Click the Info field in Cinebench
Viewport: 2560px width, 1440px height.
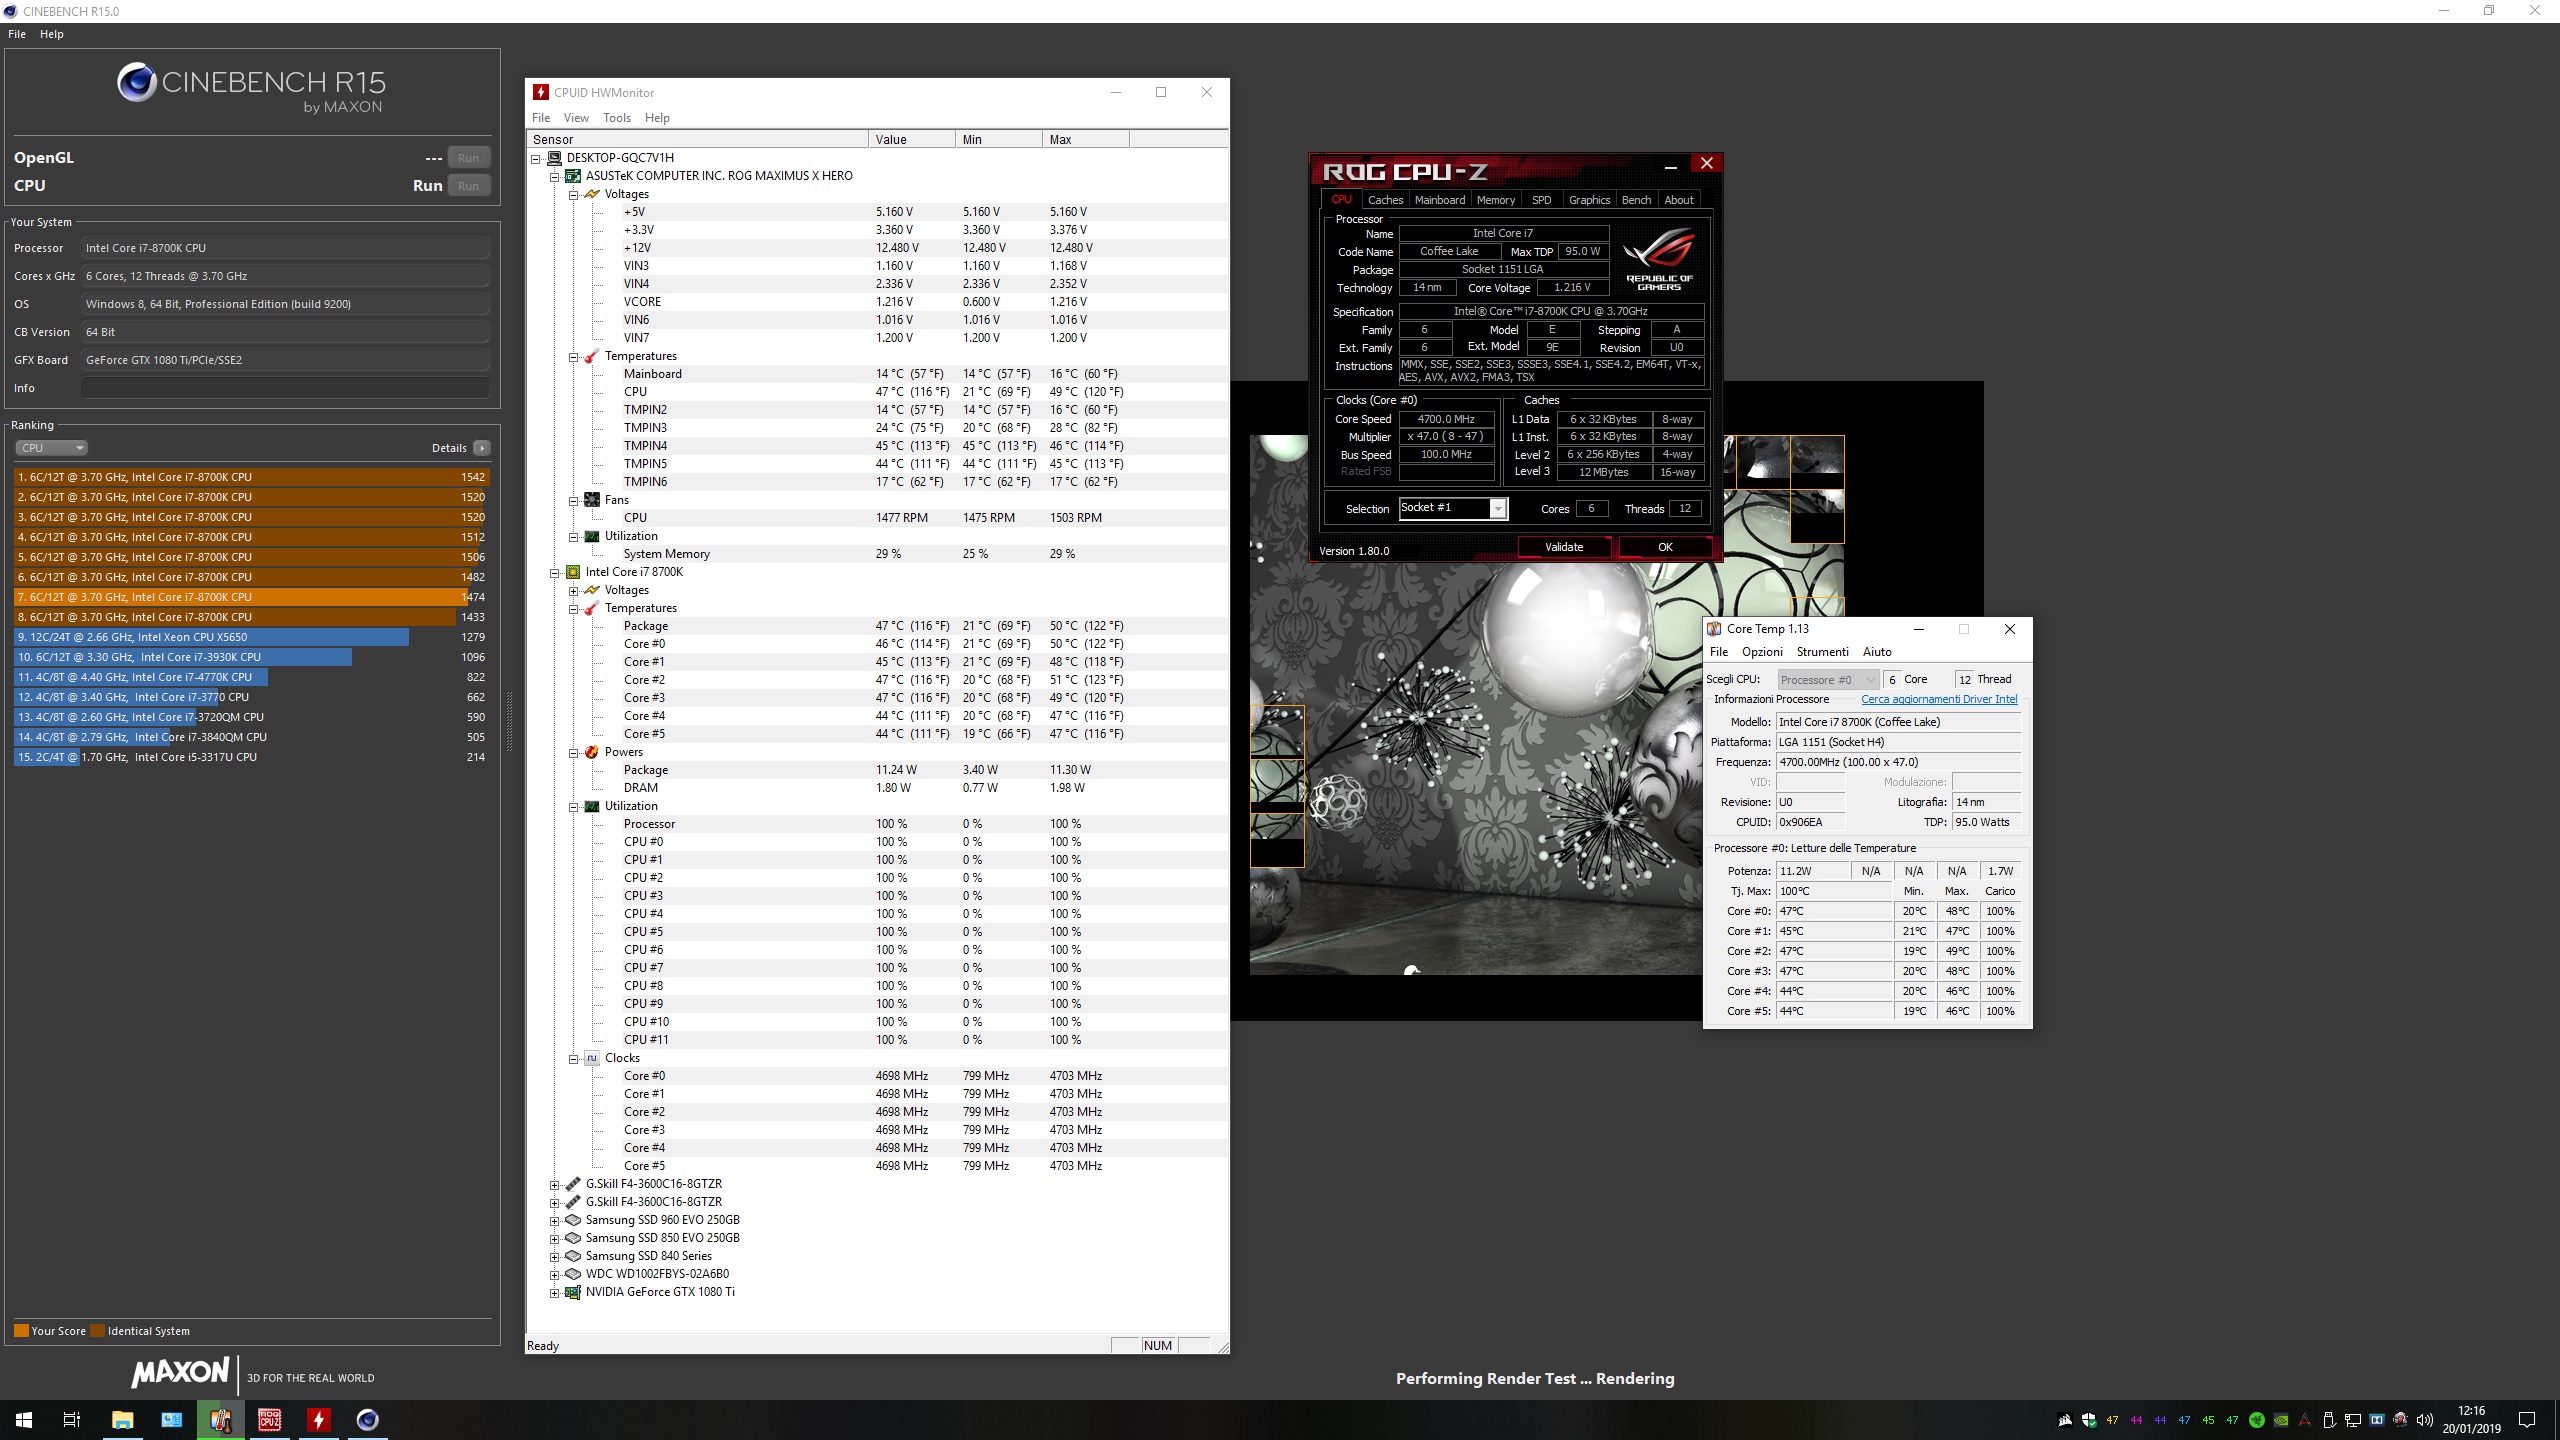pyautogui.click(x=285, y=388)
